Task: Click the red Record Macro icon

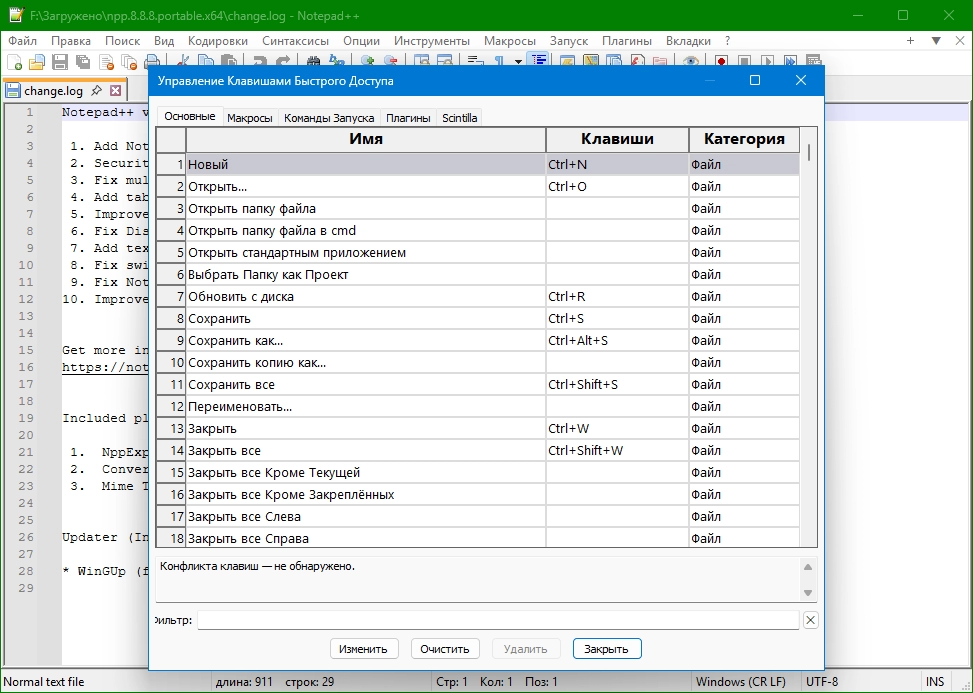Action: (x=722, y=61)
